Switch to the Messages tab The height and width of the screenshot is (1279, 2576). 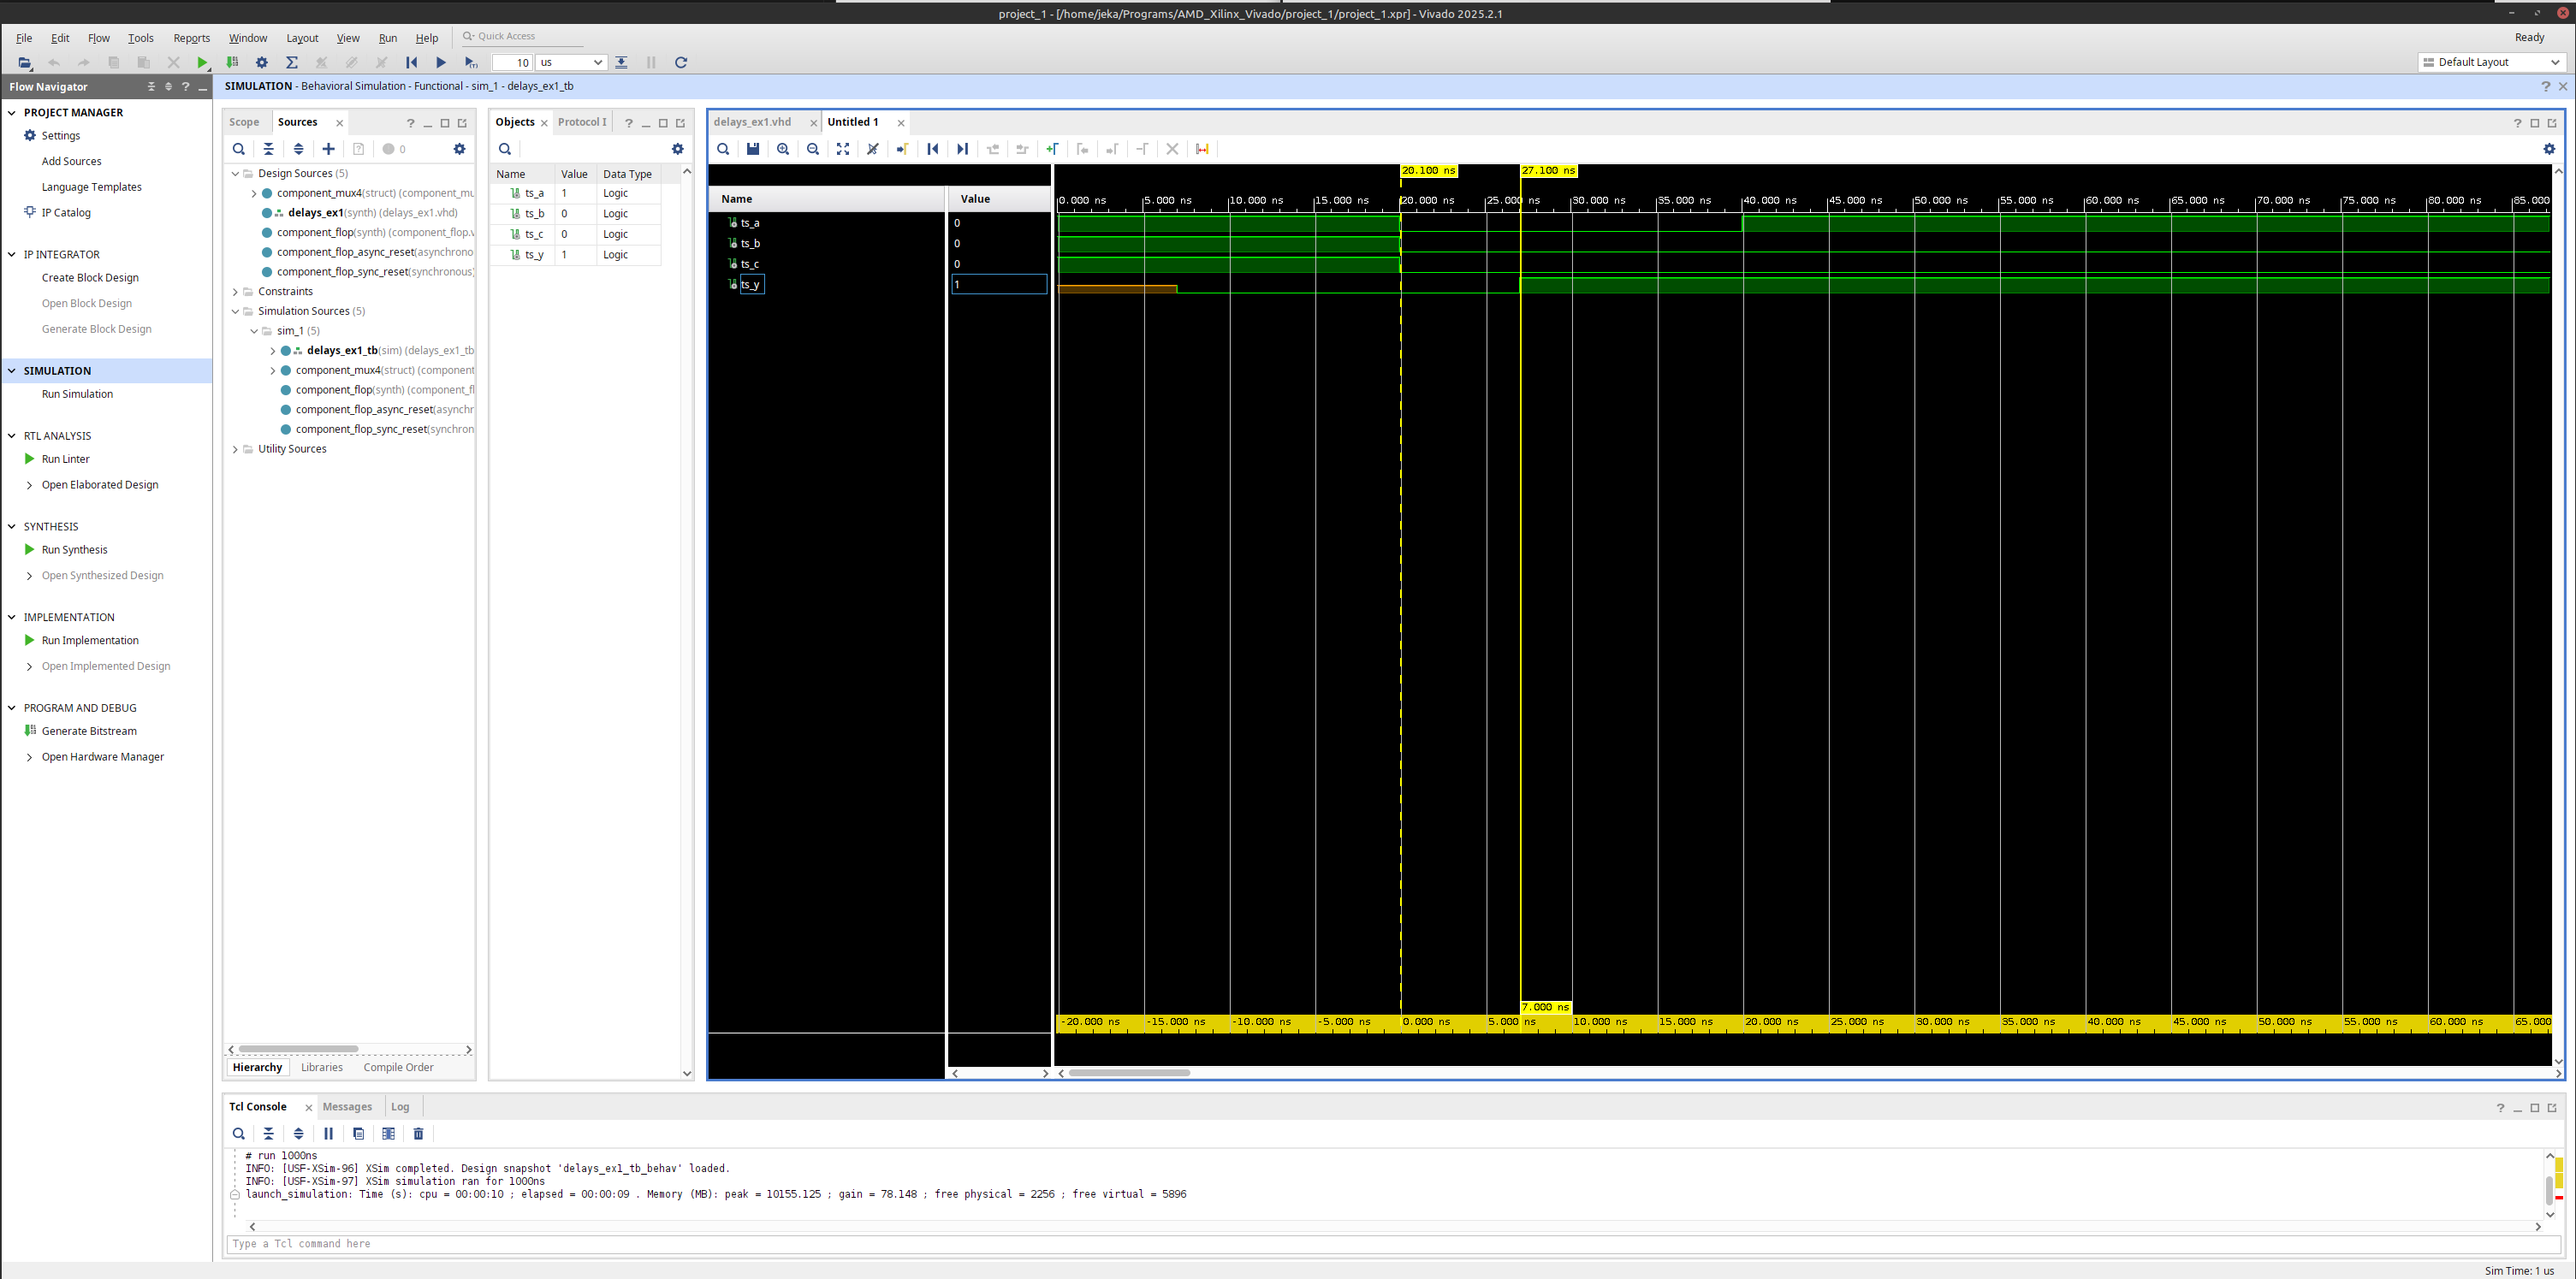pyautogui.click(x=347, y=1107)
